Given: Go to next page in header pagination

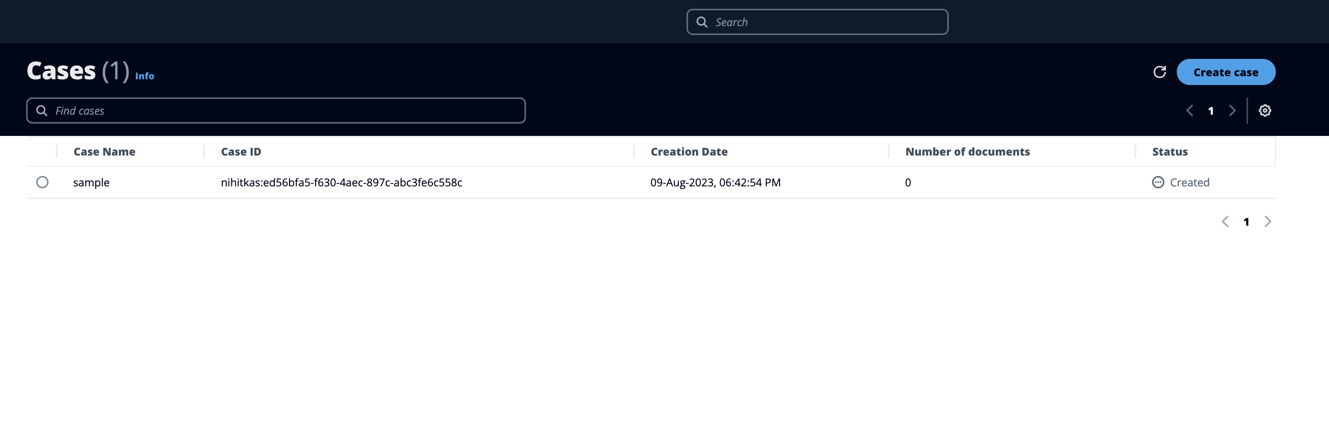Looking at the screenshot, I should tap(1232, 111).
